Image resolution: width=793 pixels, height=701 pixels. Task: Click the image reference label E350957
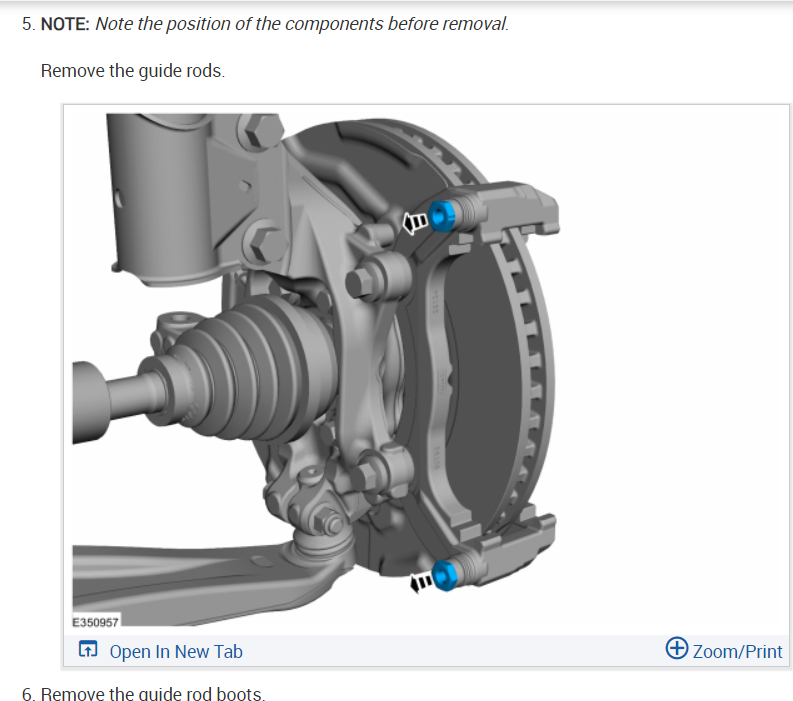(96, 622)
